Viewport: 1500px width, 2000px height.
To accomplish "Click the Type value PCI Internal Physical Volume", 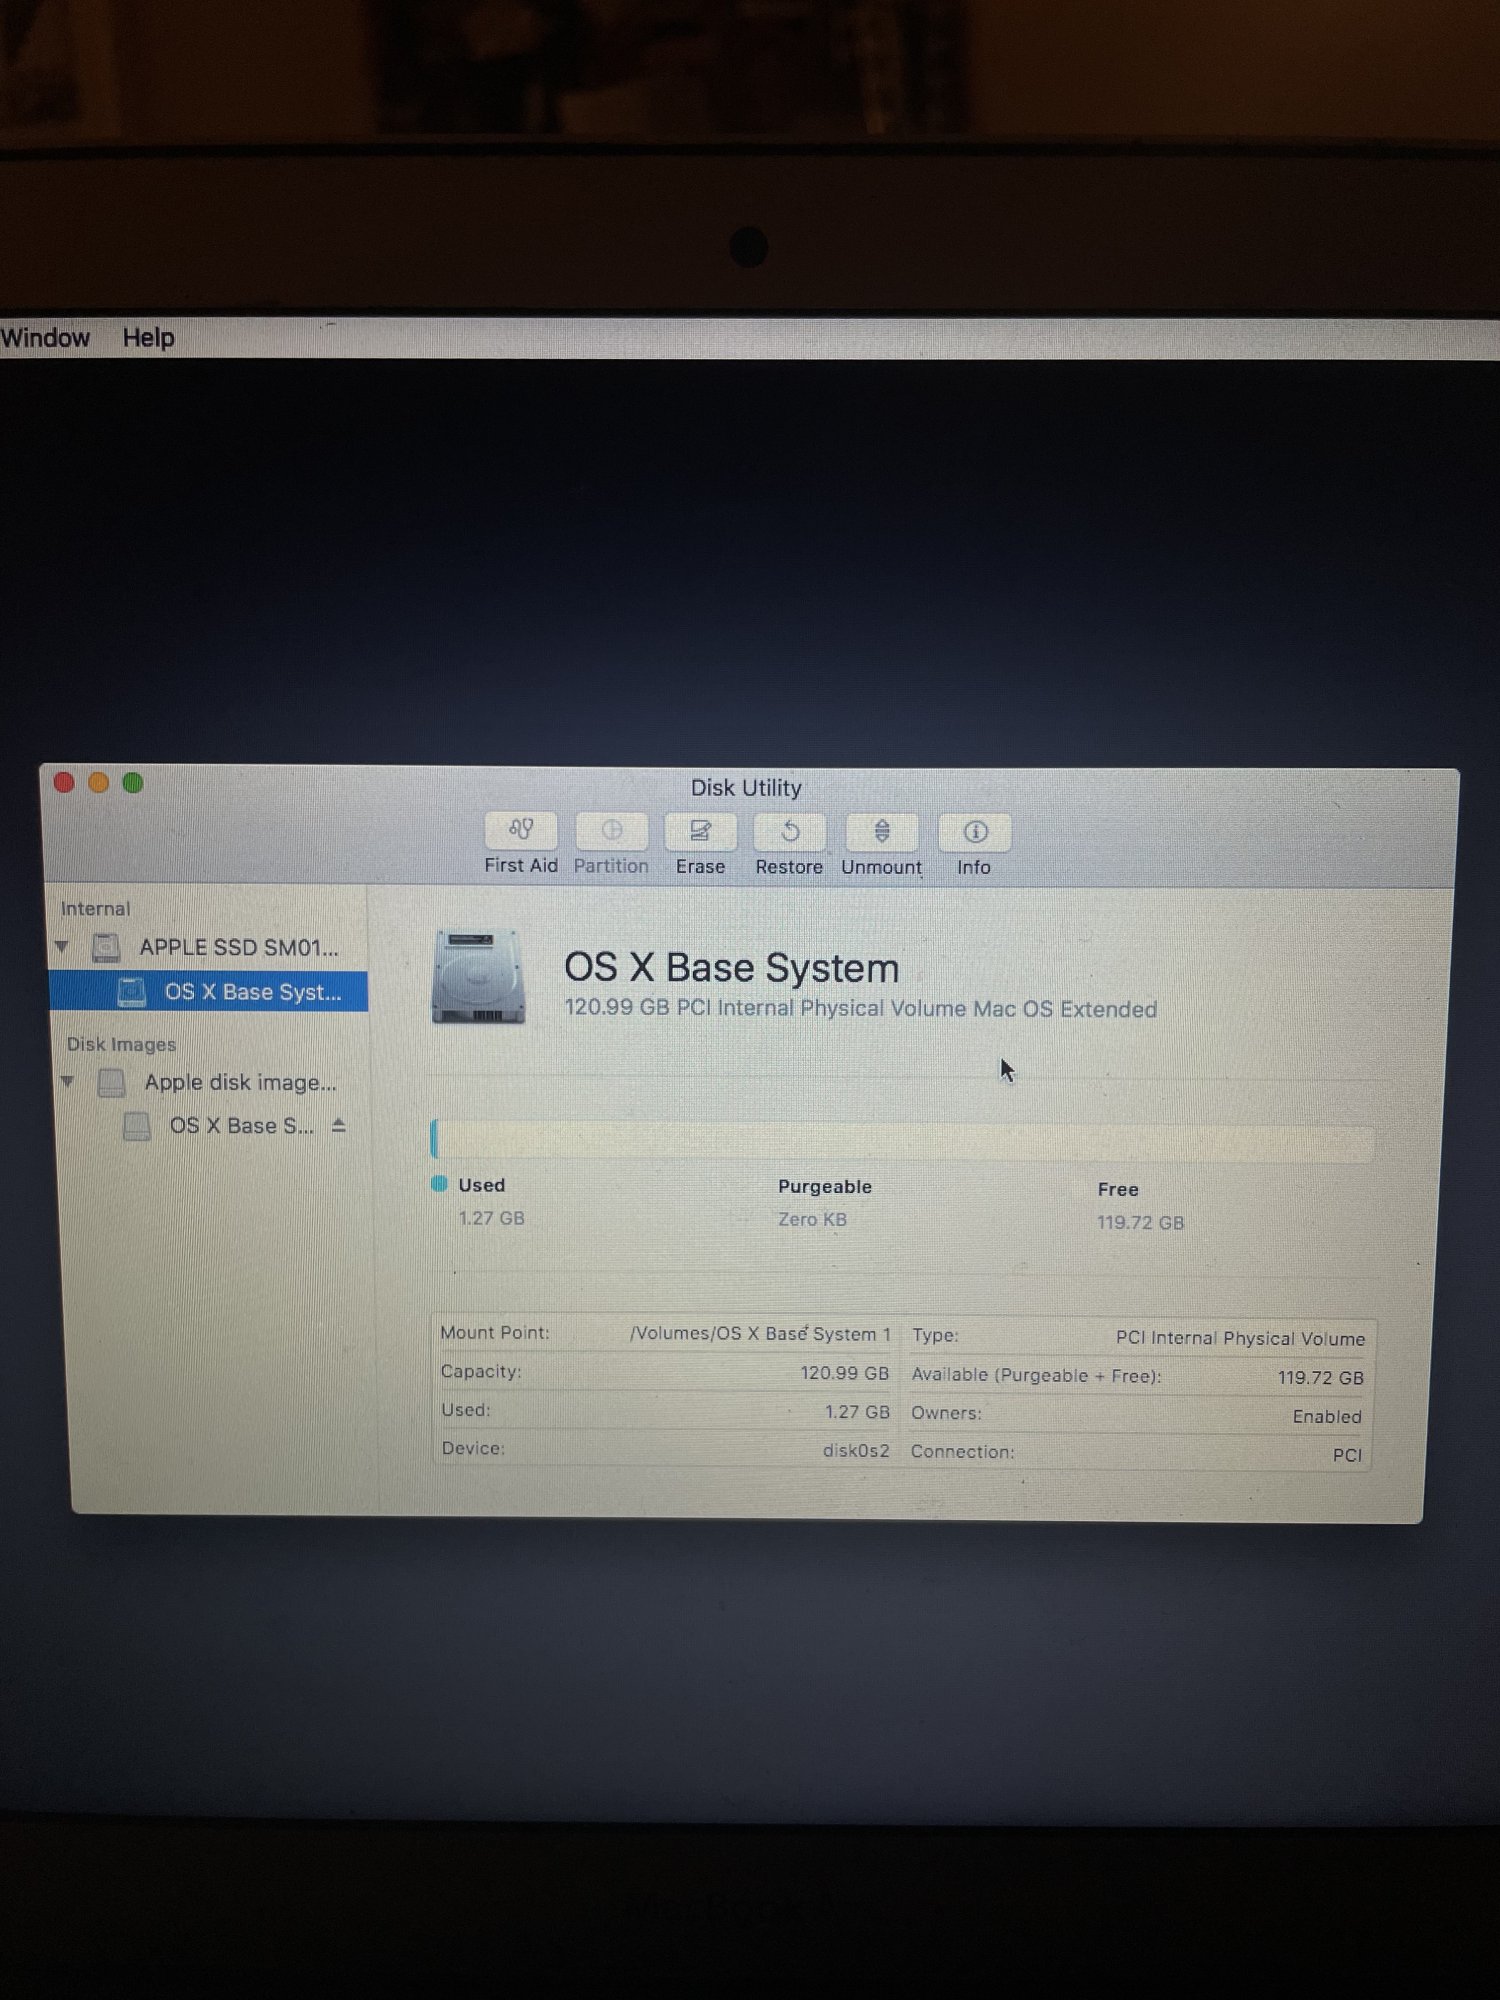I will pyautogui.click(x=1240, y=1338).
